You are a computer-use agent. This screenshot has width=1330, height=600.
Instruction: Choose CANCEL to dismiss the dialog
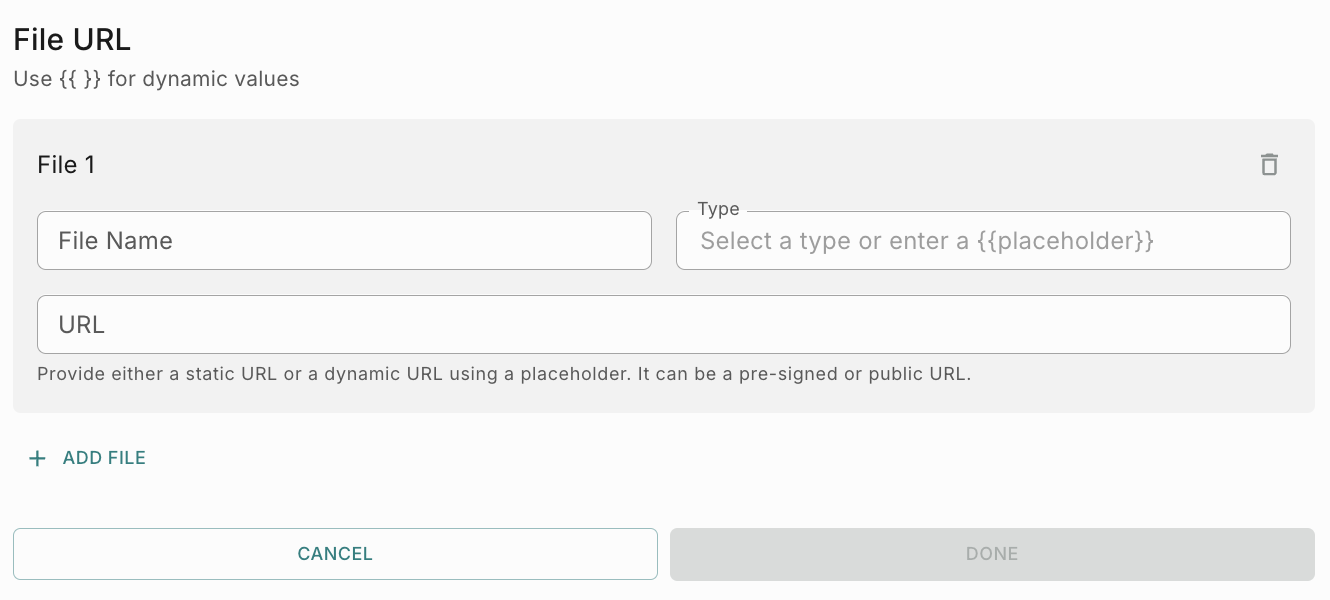tap(335, 553)
